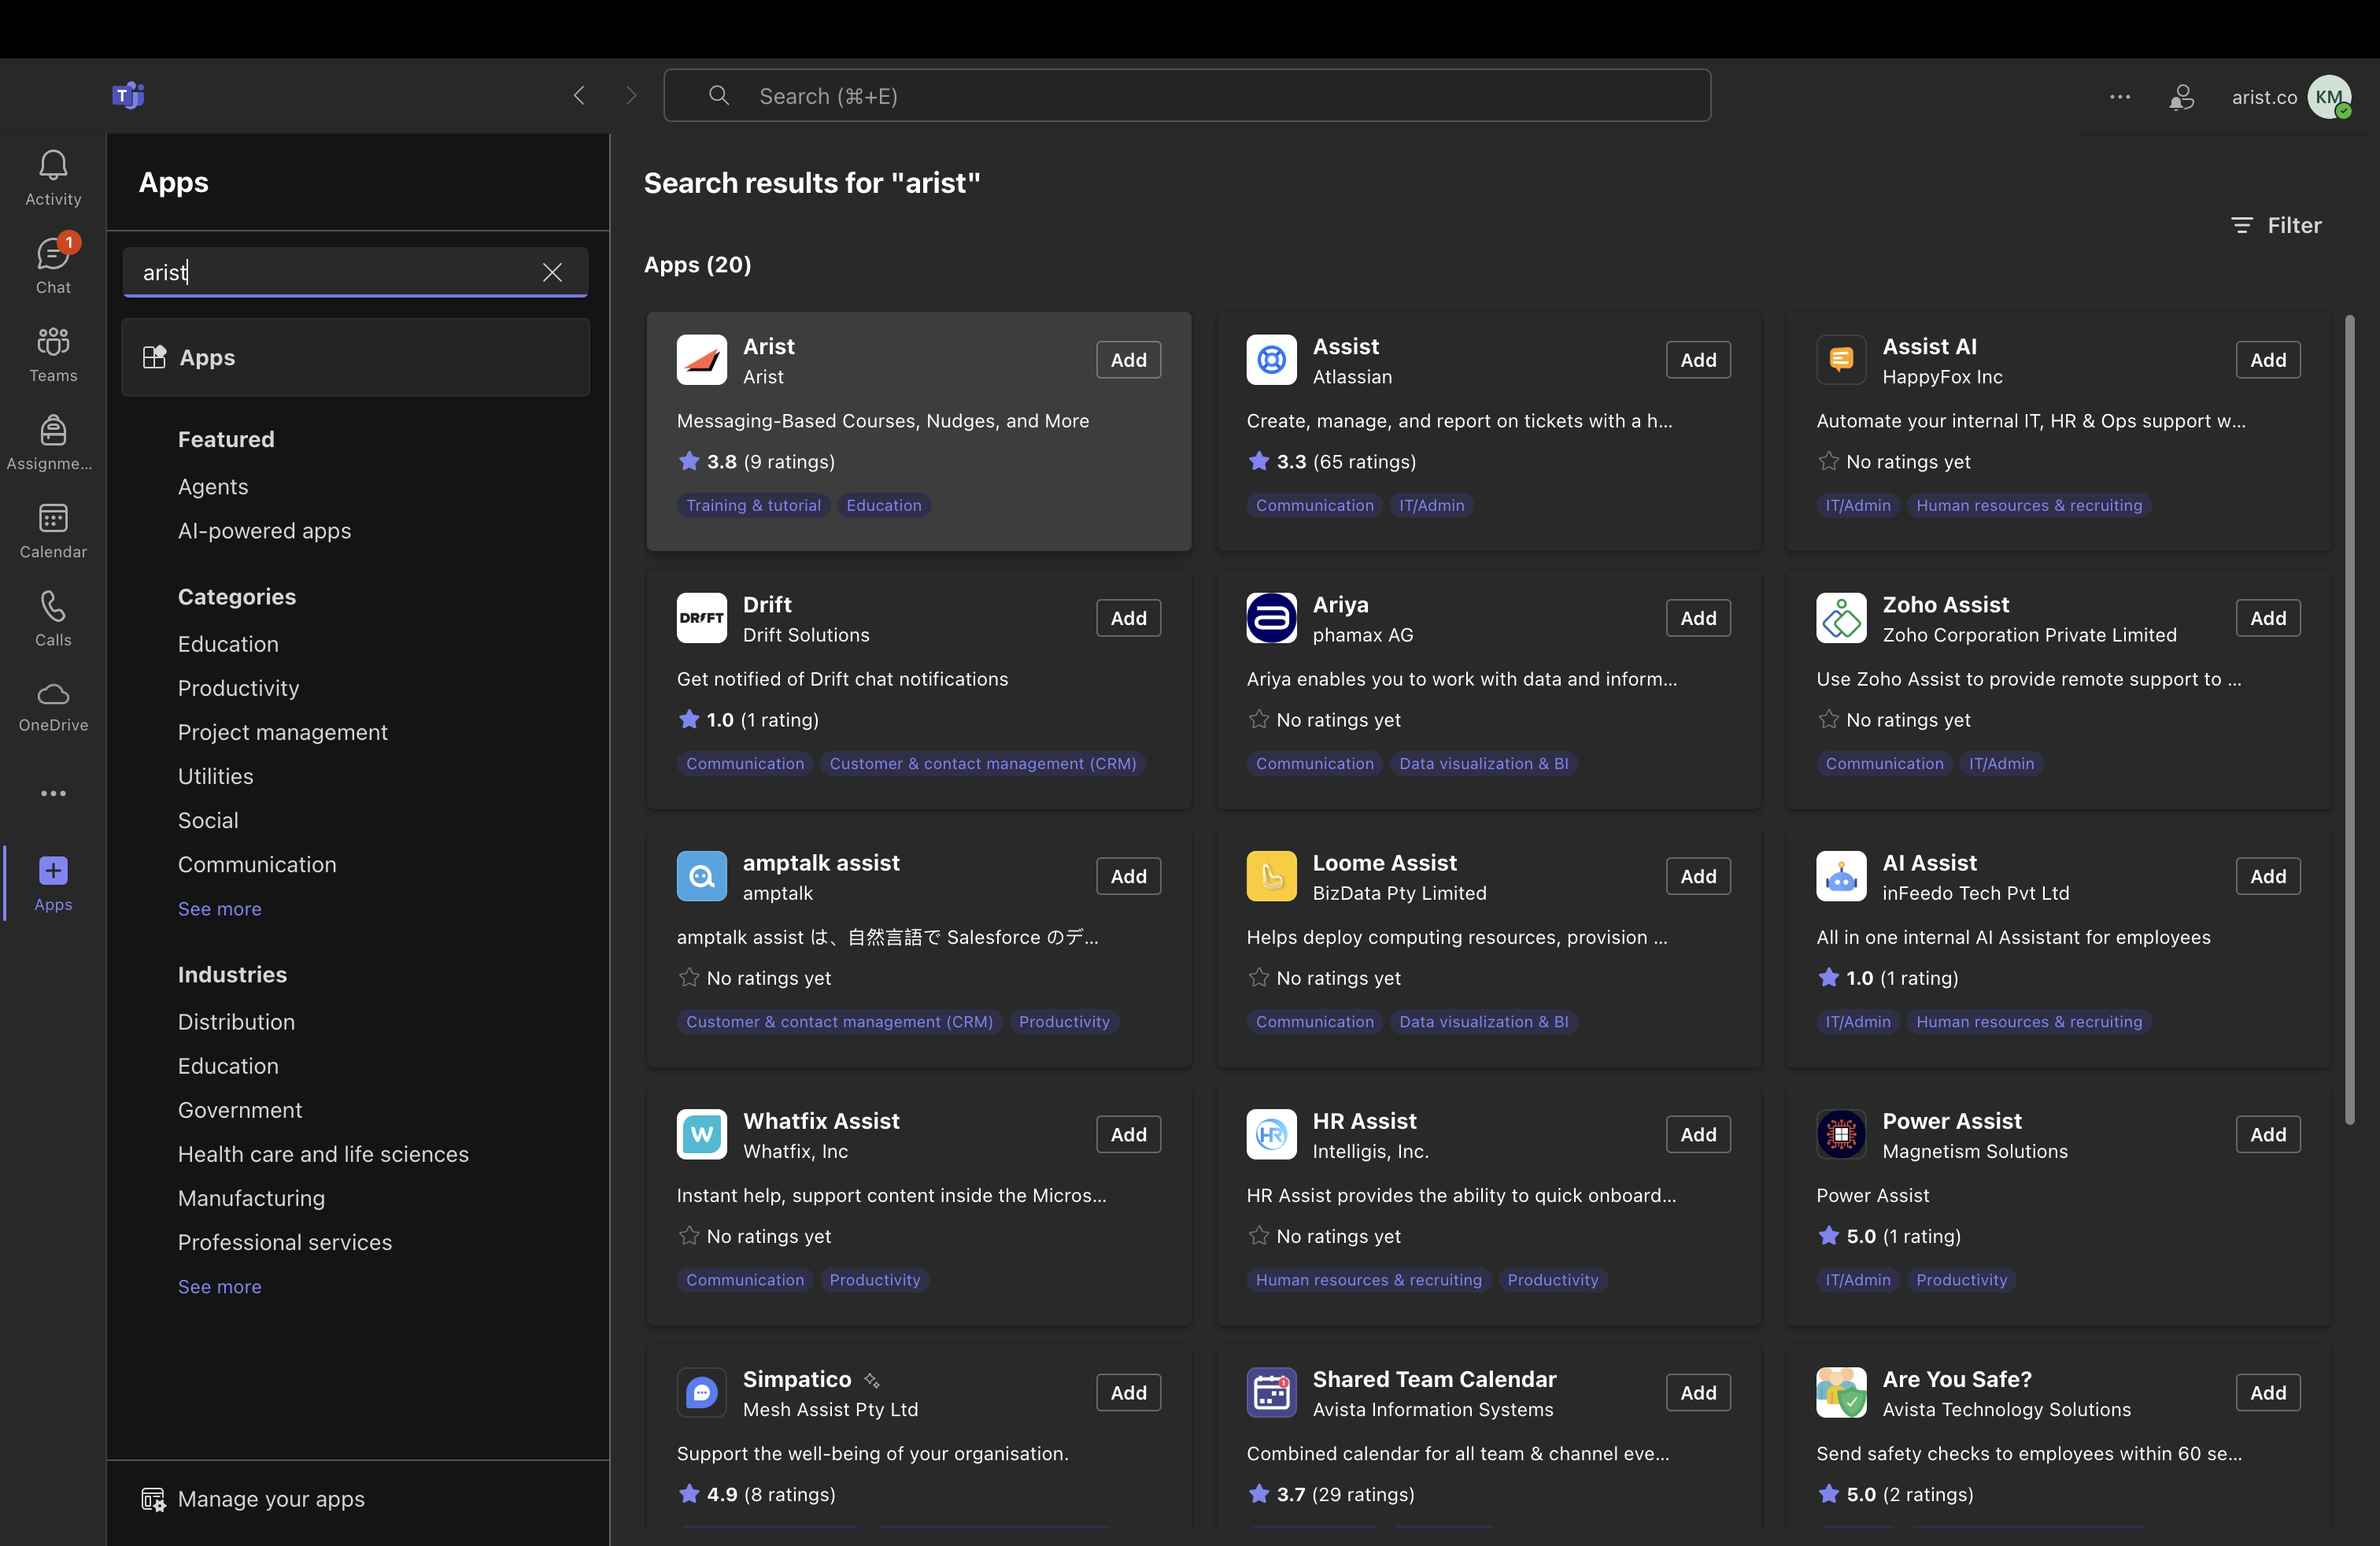Image resolution: width=2380 pixels, height=1546 pixels.
Task: Choose the Manufacturing industry
Action: 251,1198
